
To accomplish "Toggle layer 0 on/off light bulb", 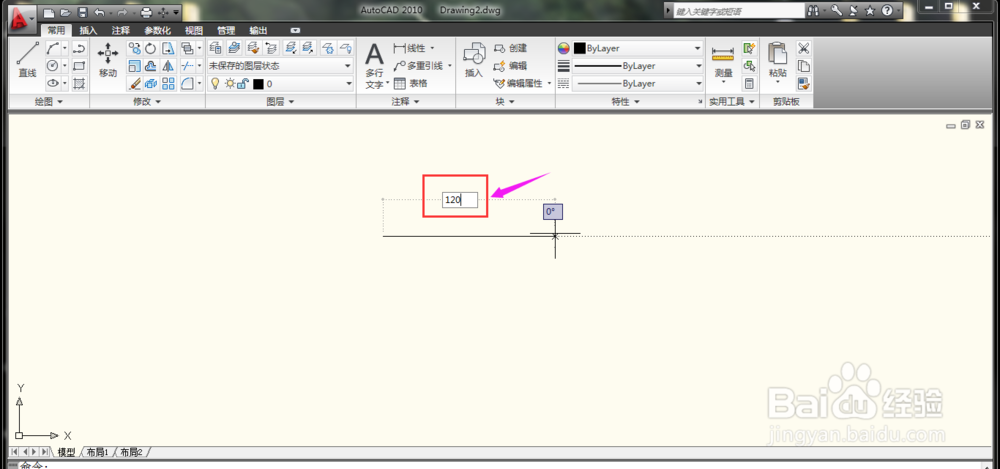I will pos(215,84).
